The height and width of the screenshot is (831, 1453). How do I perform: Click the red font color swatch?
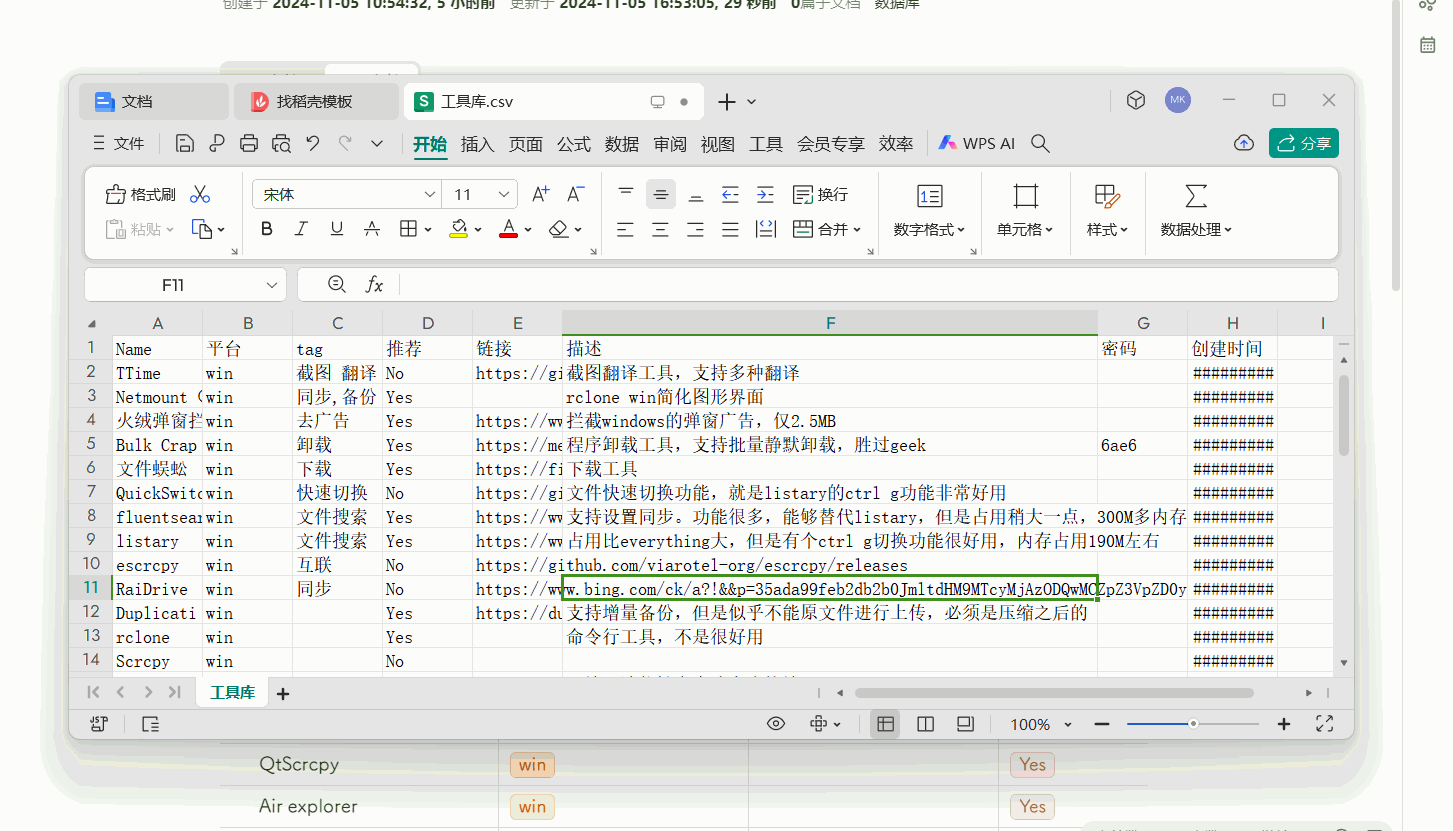(x=508, y=230)
